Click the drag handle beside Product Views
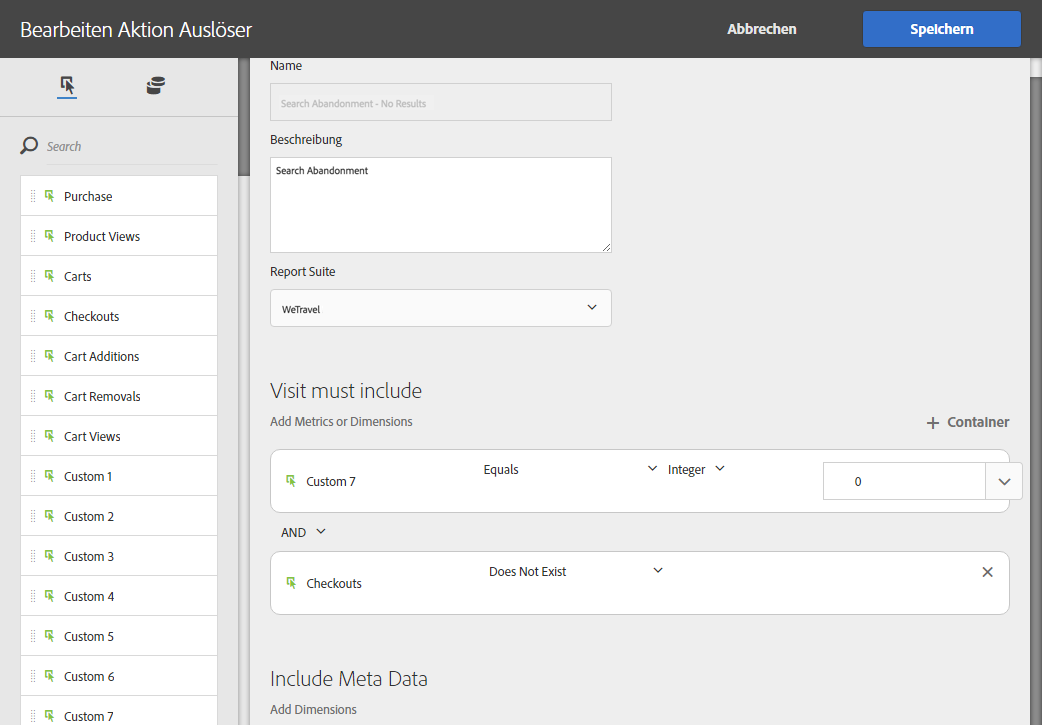 (33, 236)
